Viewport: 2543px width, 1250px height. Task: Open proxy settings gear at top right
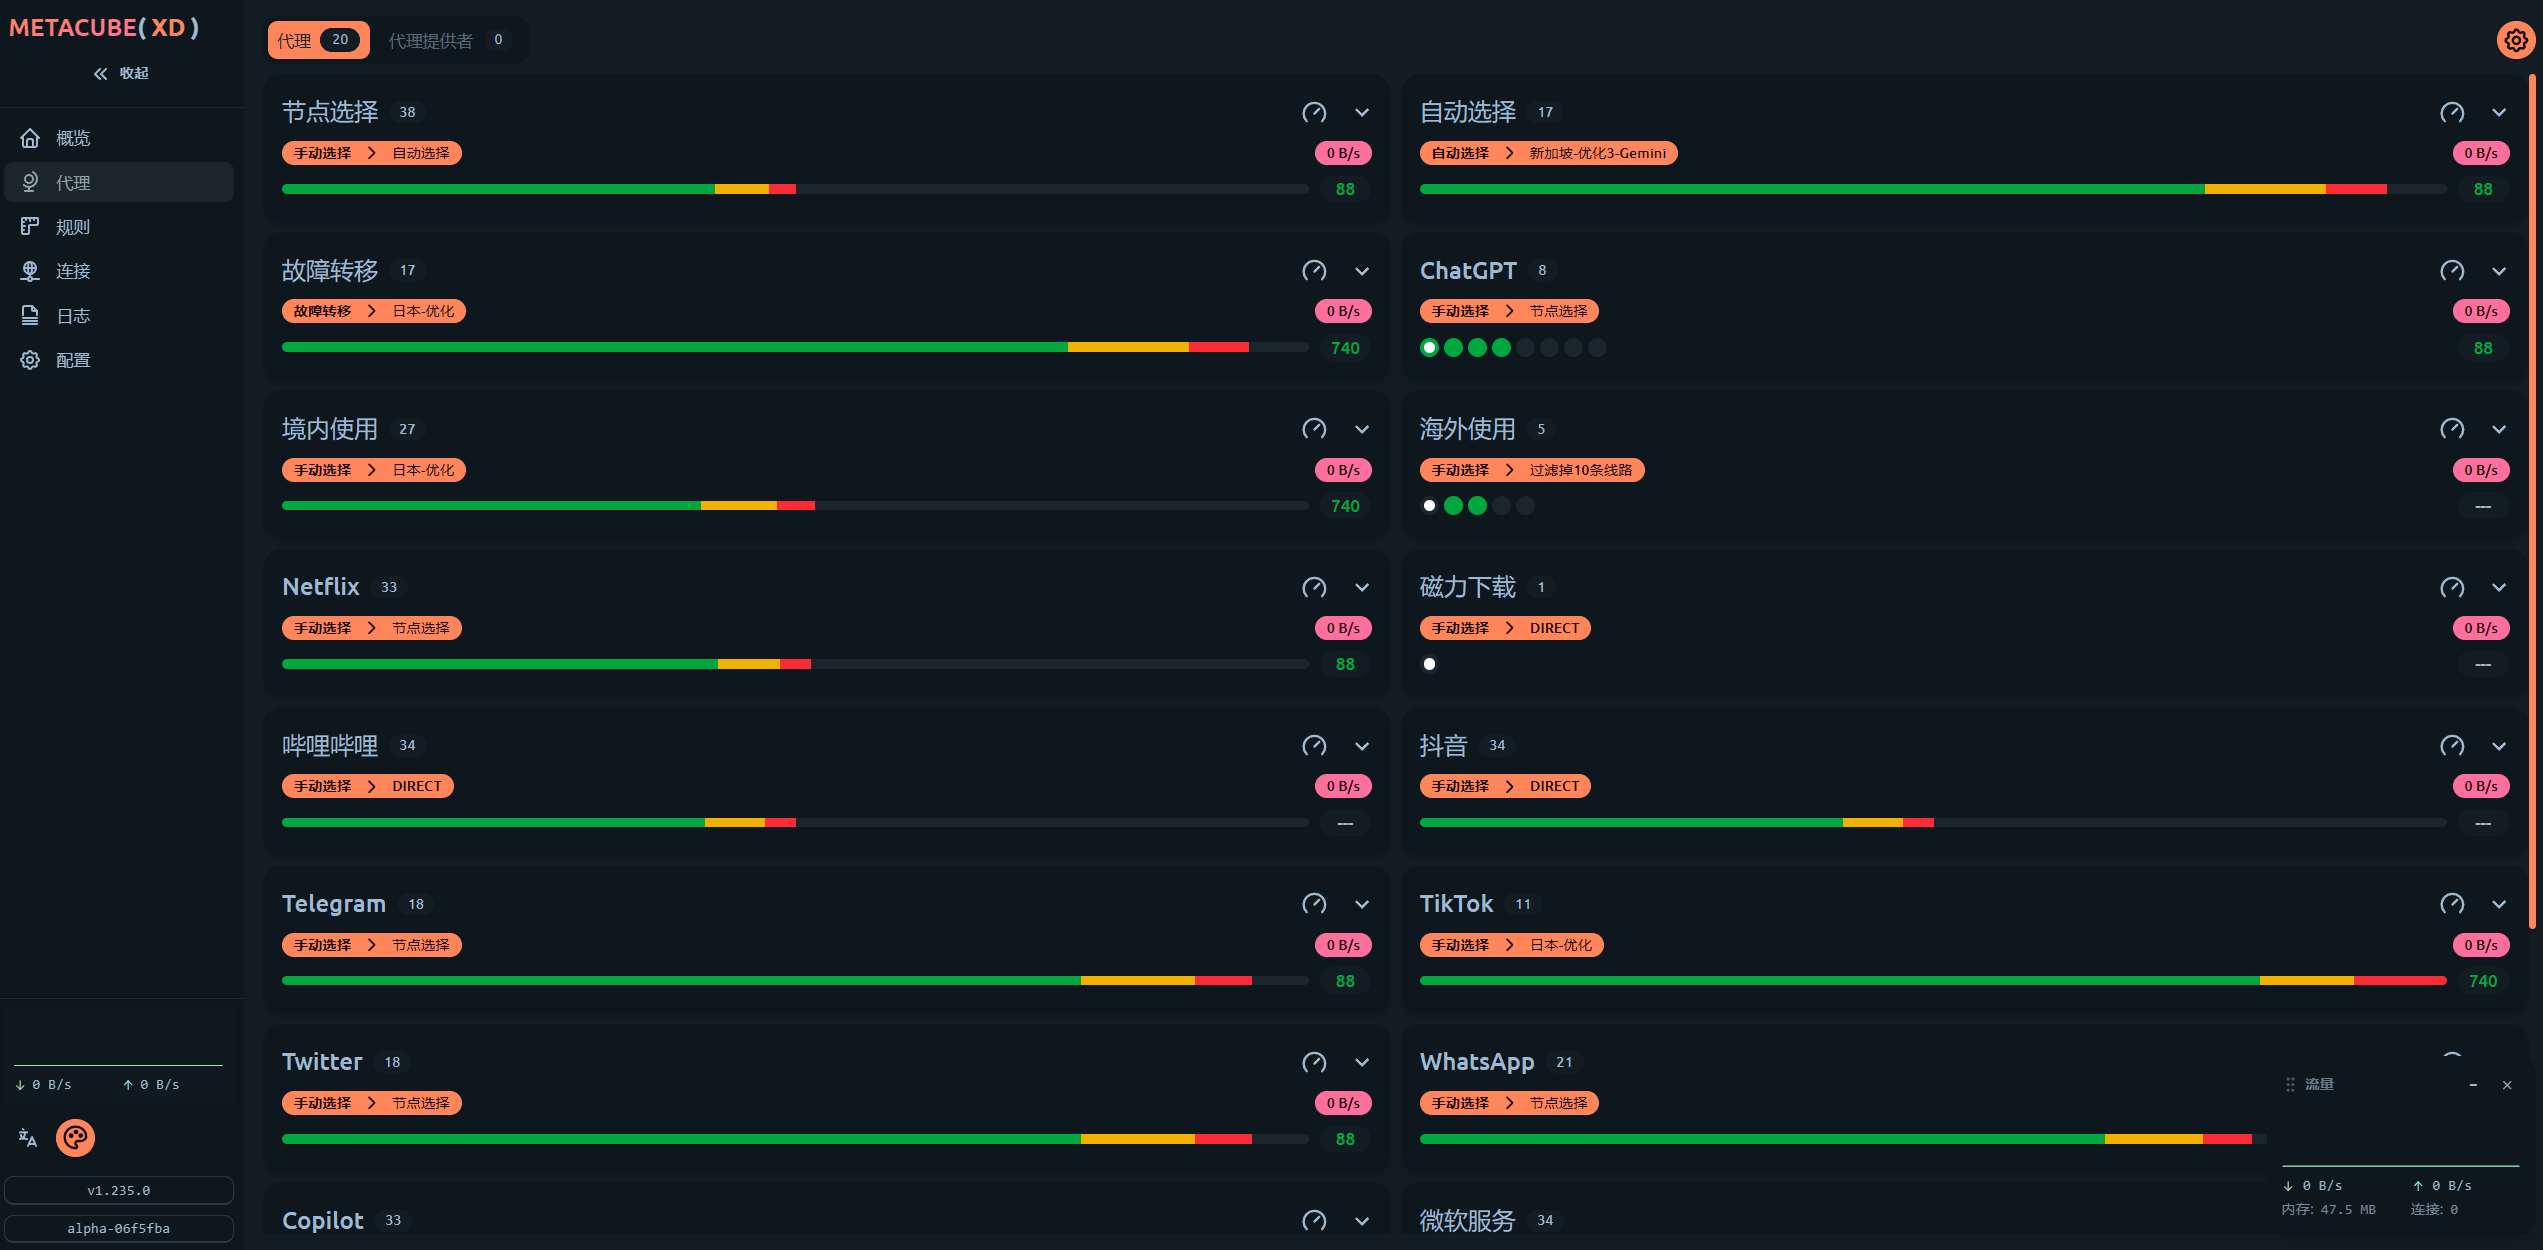click(2515, 41)
